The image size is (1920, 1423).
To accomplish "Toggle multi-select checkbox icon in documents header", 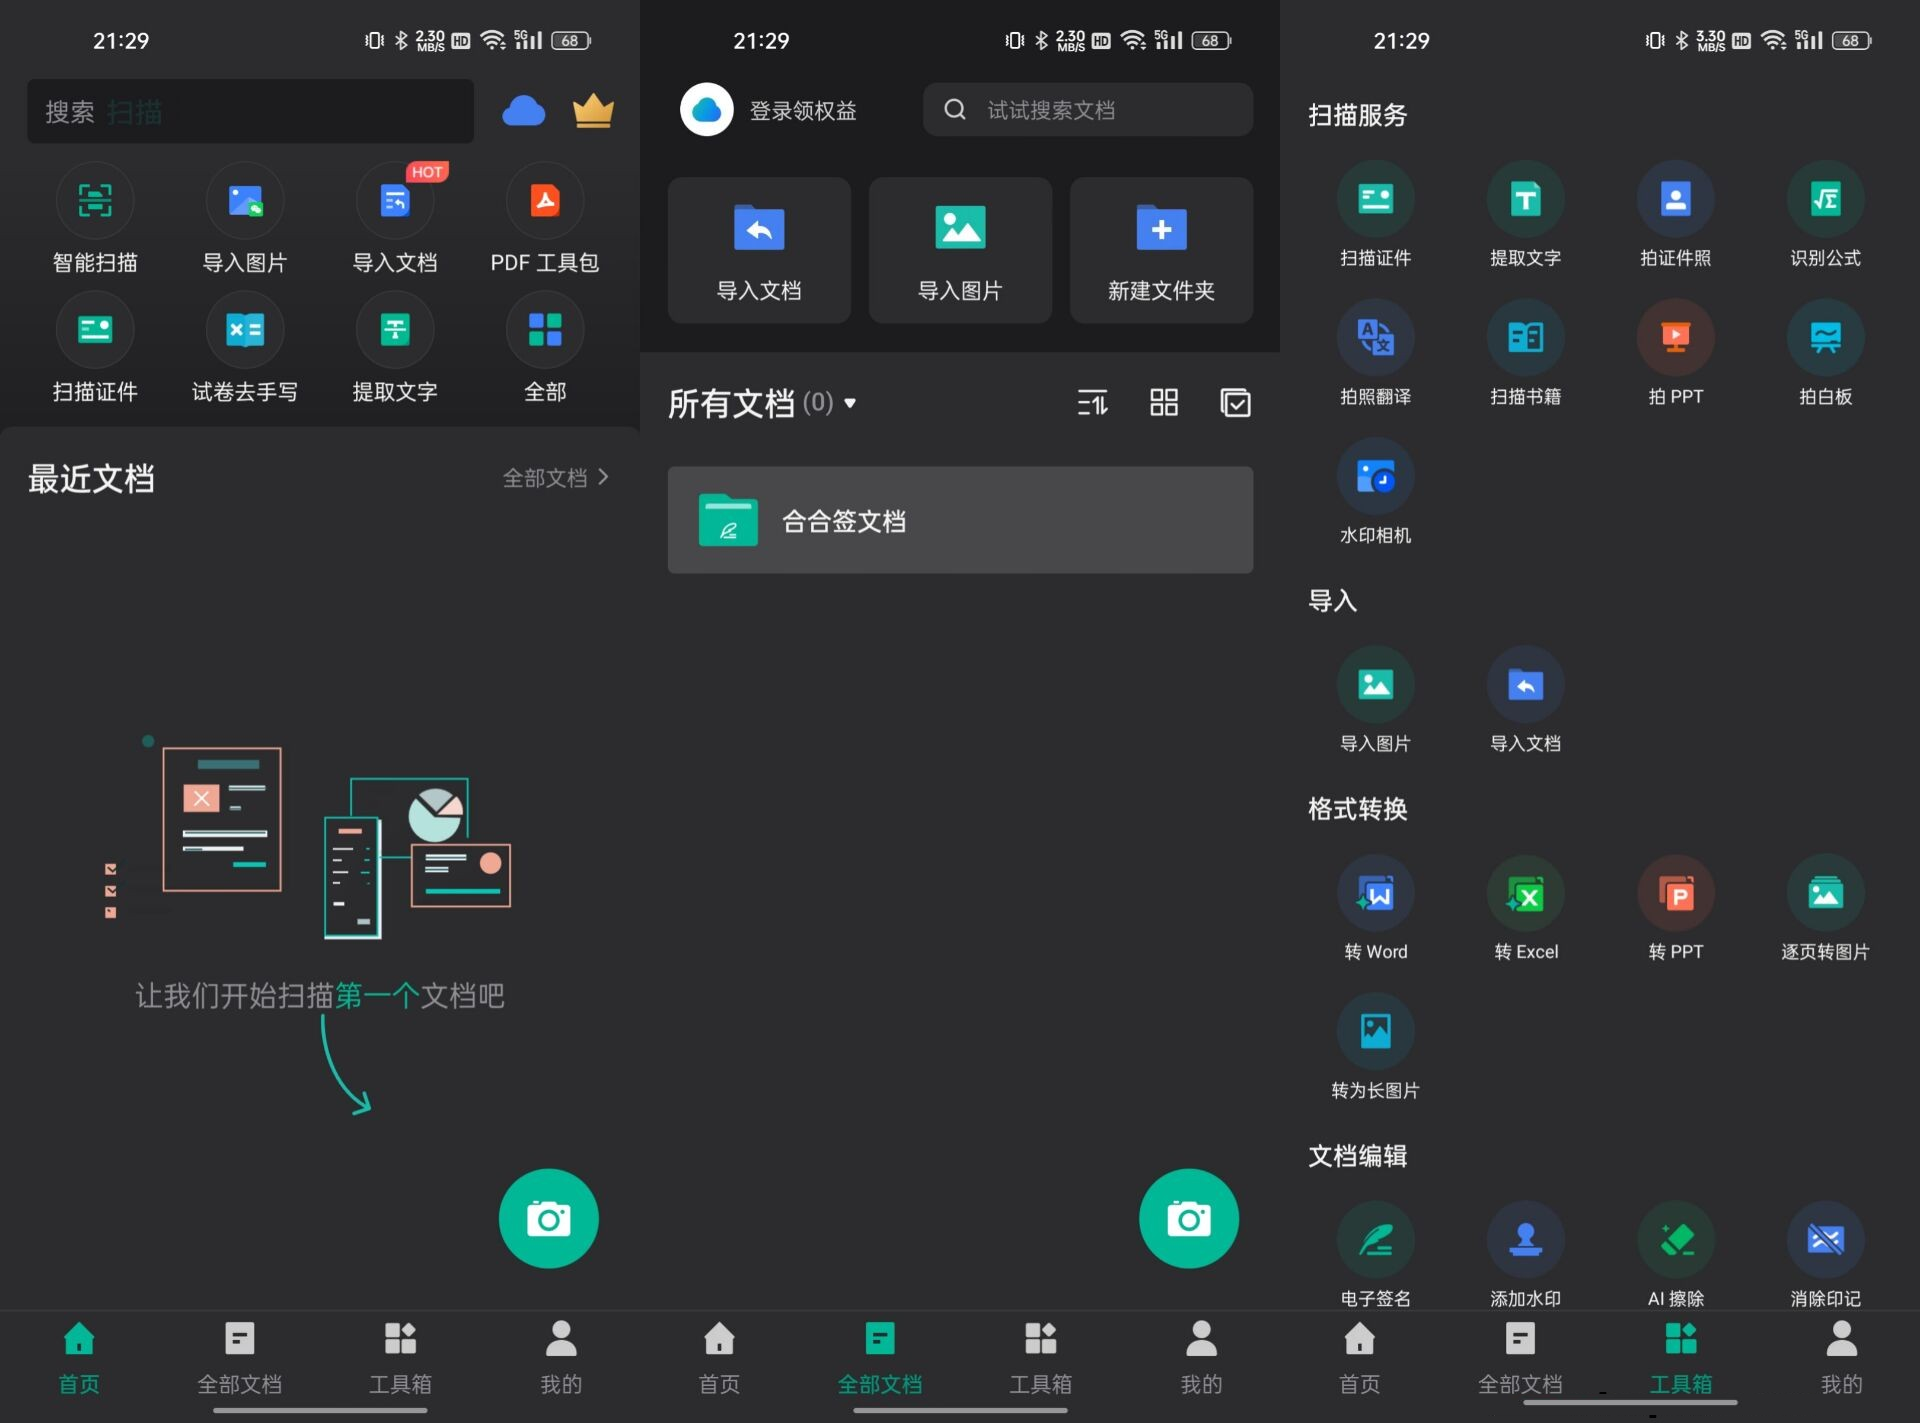I will coord(1235,403).
